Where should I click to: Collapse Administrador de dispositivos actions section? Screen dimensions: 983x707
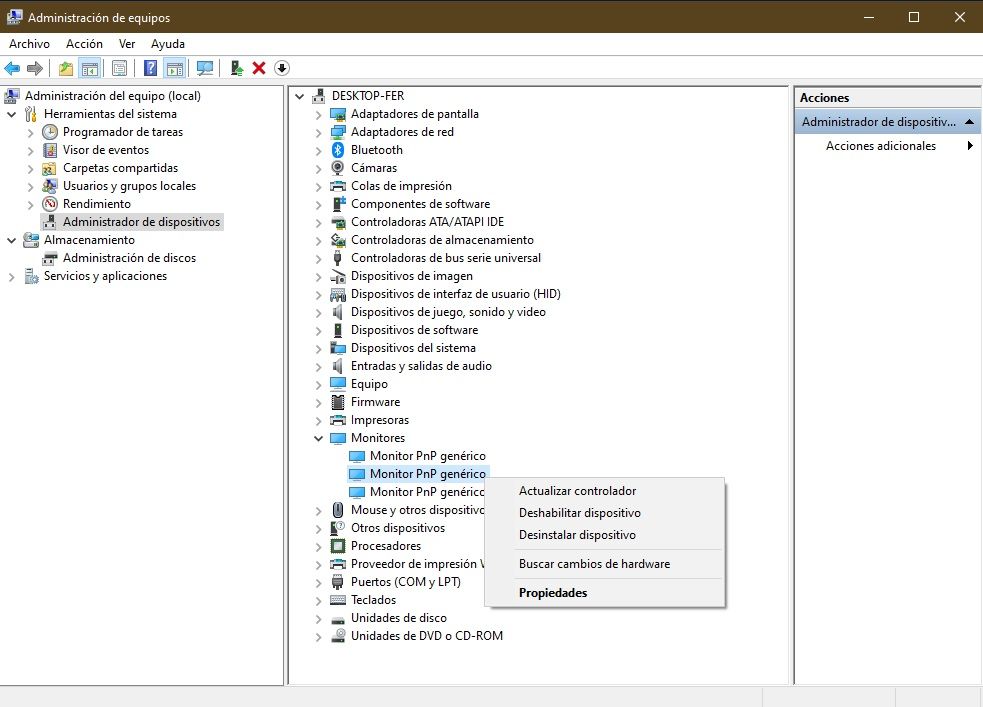pyautogui.click(x=969, y=122)
